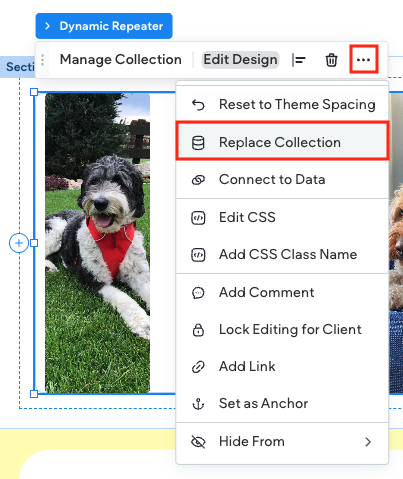The height and width of the screenshot is (479, 403).
Task: Choose Connect to Data option
Action: click(282, 180)
